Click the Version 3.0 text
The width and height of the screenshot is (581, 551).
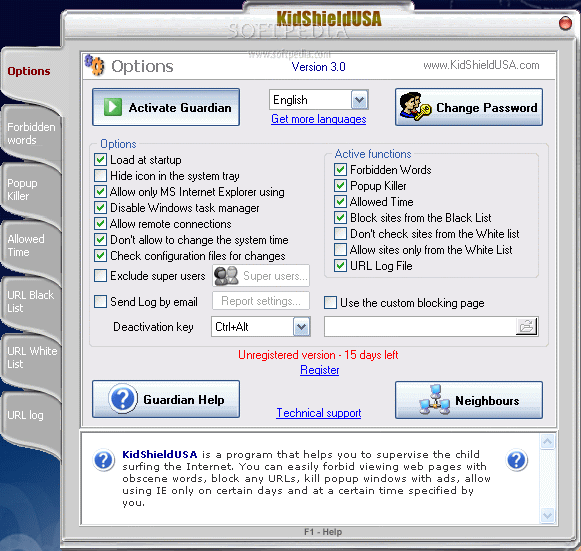coord(319,67)
